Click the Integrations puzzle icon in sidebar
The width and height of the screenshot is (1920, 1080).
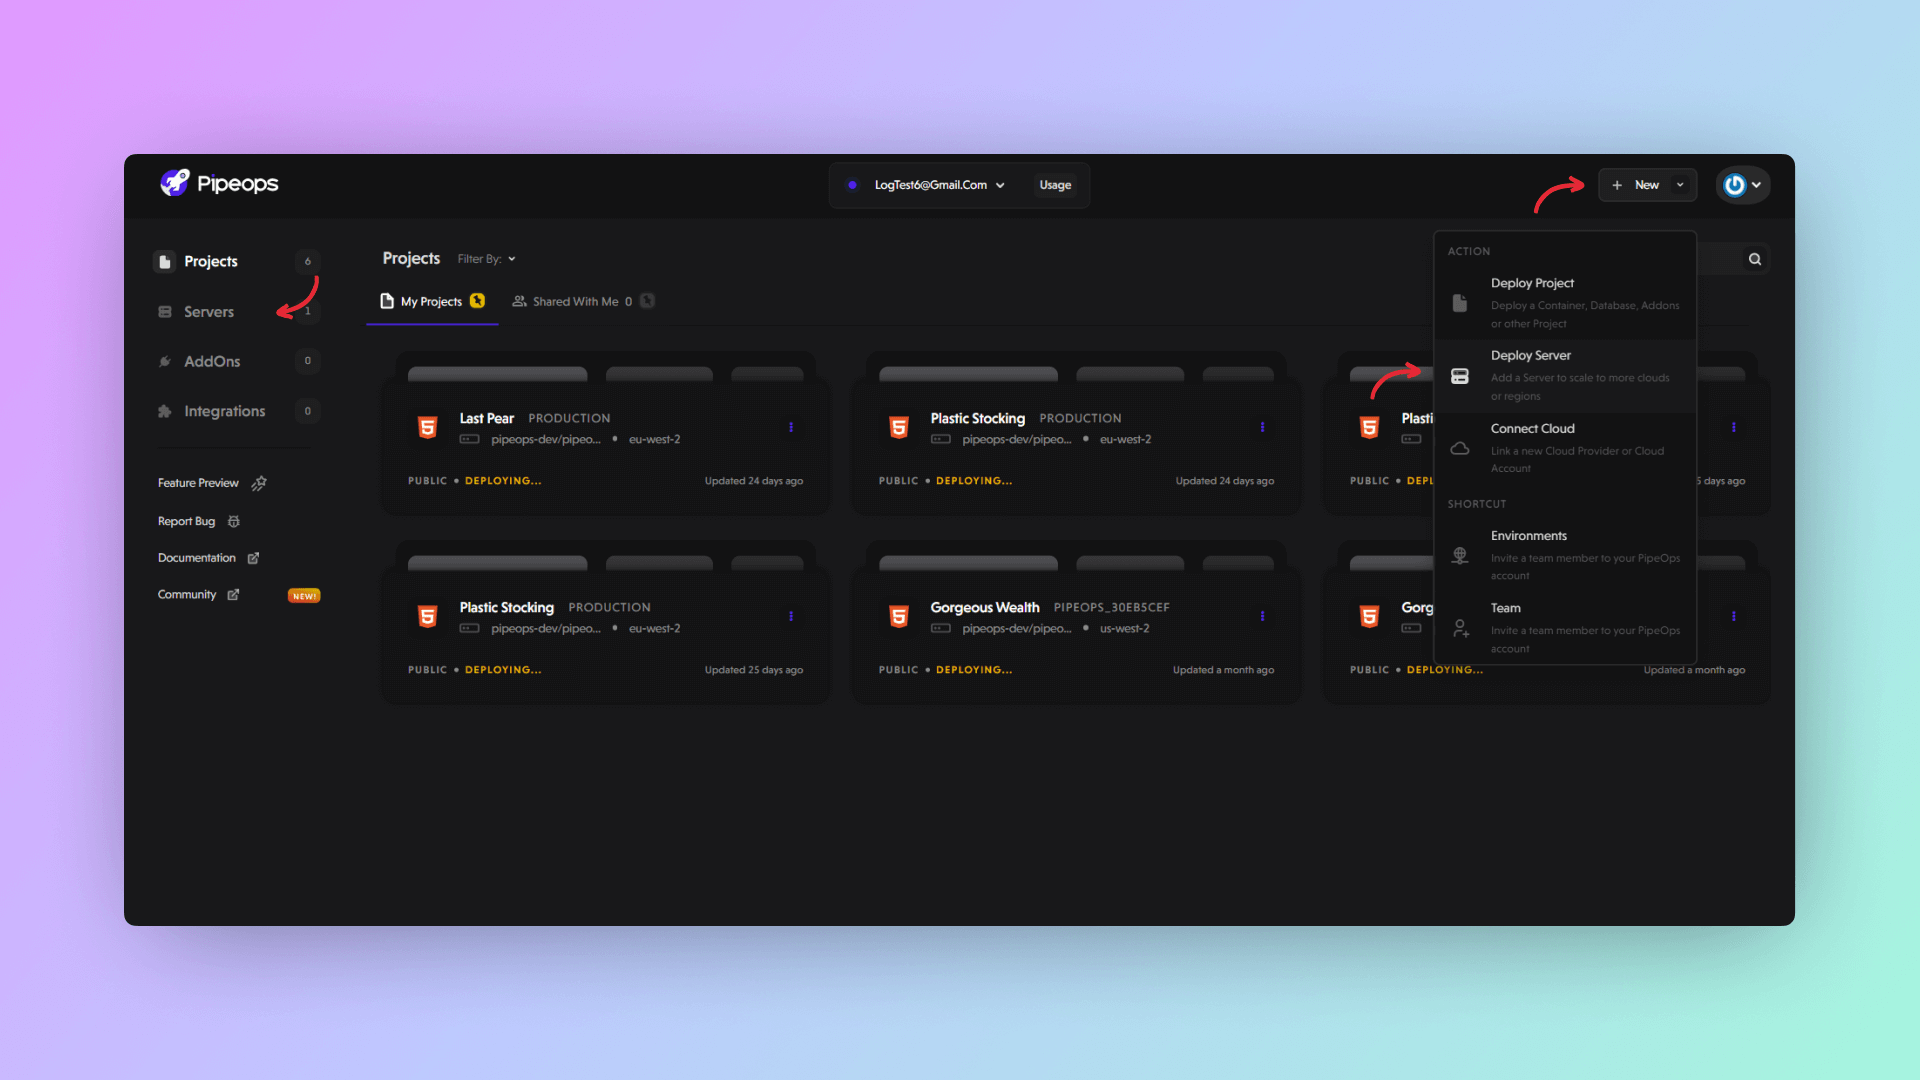(x=165, y=411)
